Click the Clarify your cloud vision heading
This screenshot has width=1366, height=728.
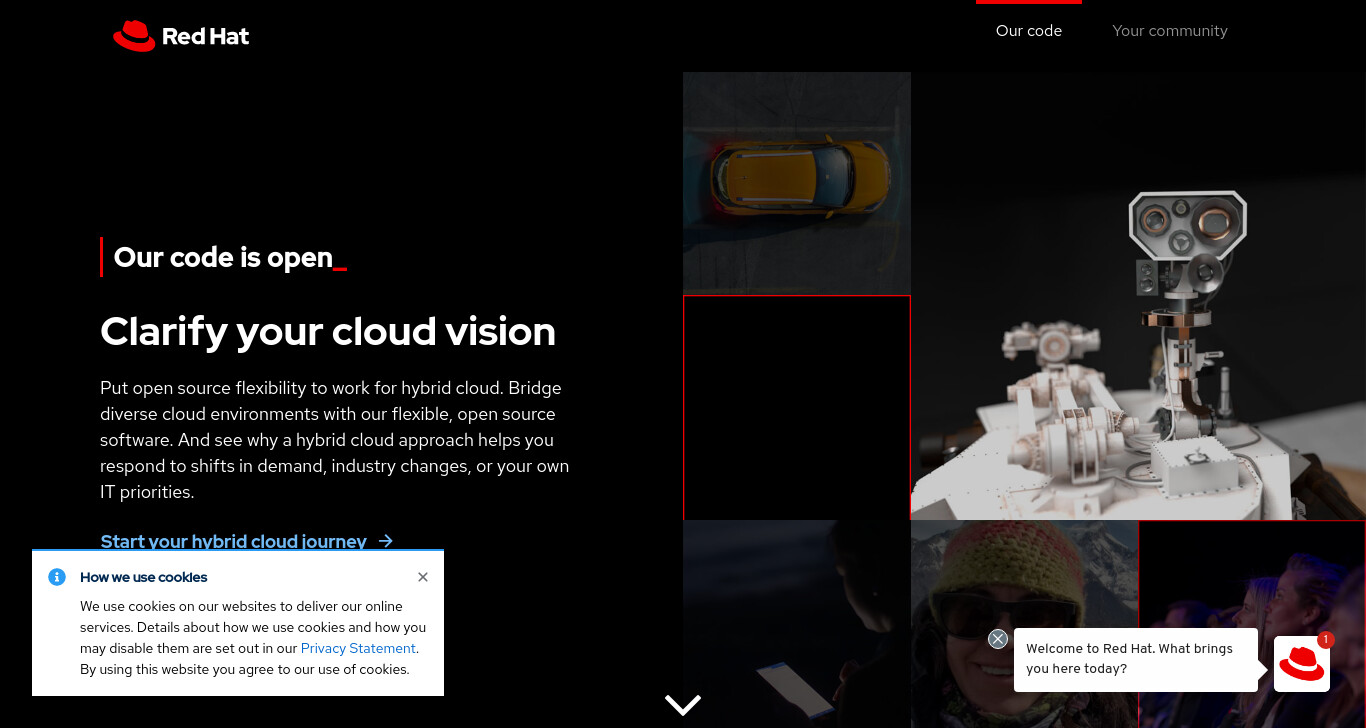328,331
